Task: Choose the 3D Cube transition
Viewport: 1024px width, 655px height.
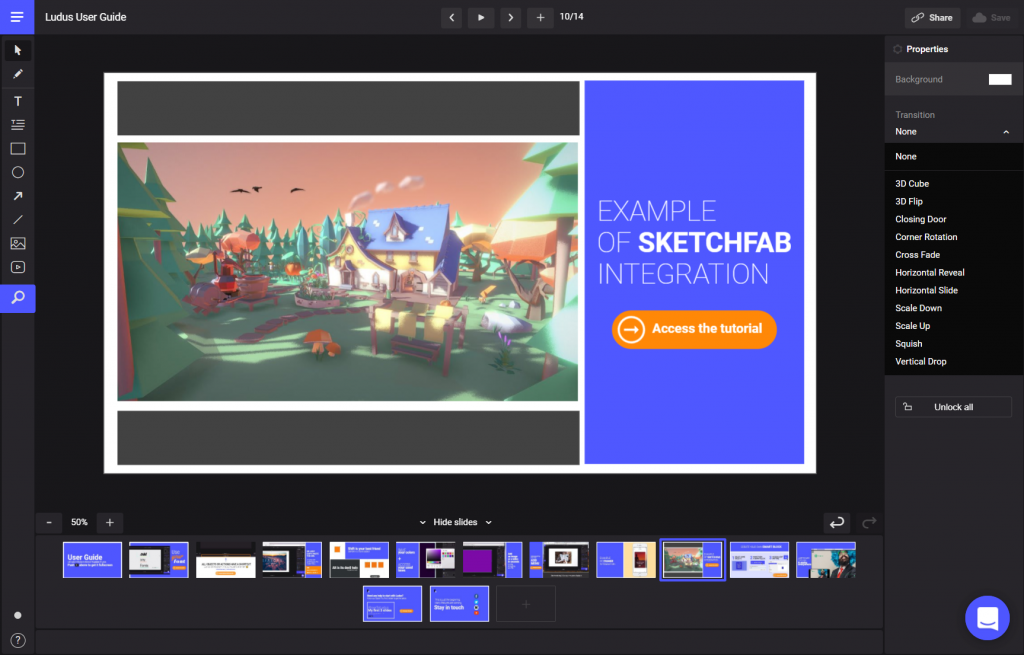Action: click(912, 184)
